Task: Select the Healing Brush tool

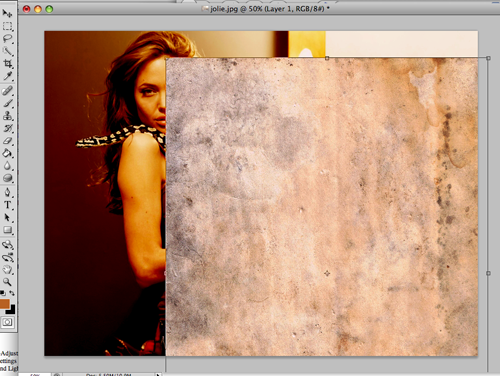Action: click(x=7, y=91)
